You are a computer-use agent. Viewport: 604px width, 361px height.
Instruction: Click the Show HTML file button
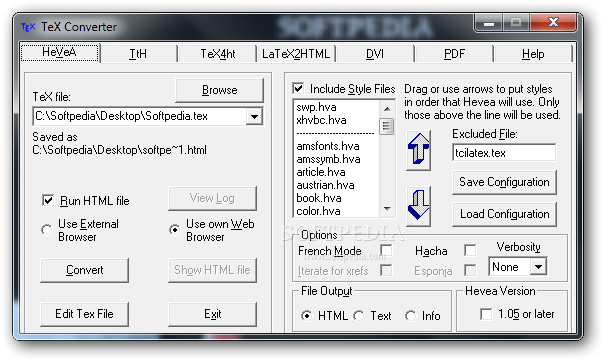click(x=212, y=270)
